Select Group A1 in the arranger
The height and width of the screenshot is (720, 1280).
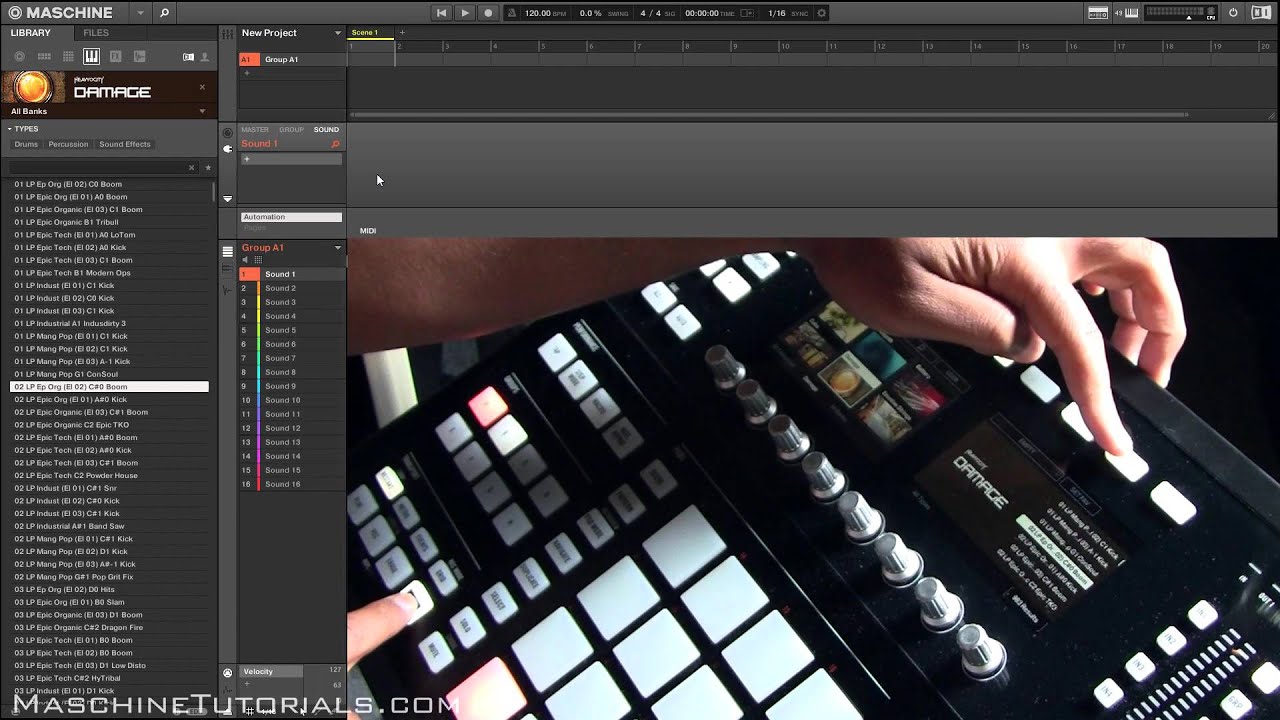pos(292,60)
